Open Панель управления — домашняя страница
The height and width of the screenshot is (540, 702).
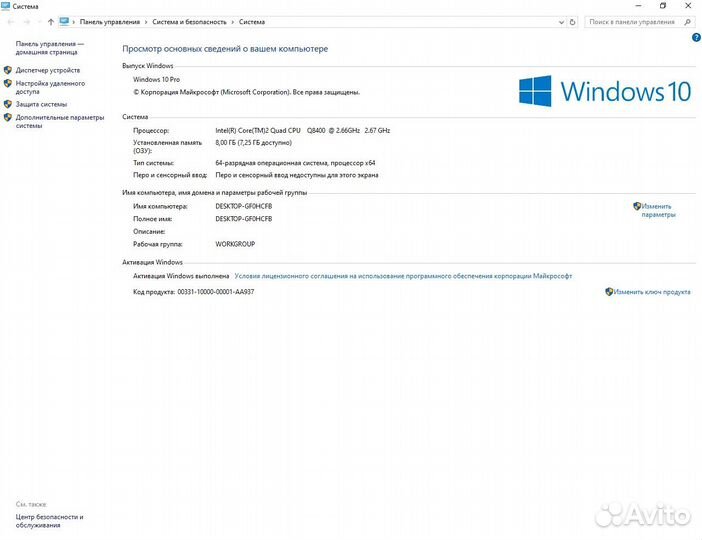click(50, 48)
